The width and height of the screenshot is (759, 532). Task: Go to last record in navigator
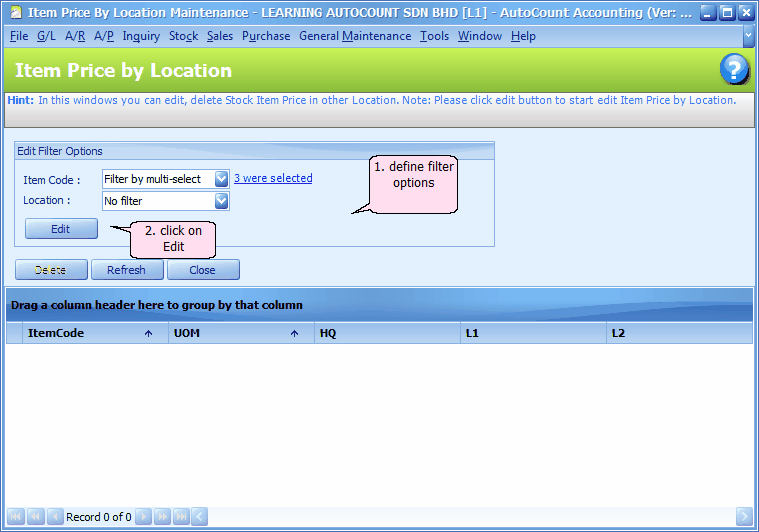click(x=181, y=517)
